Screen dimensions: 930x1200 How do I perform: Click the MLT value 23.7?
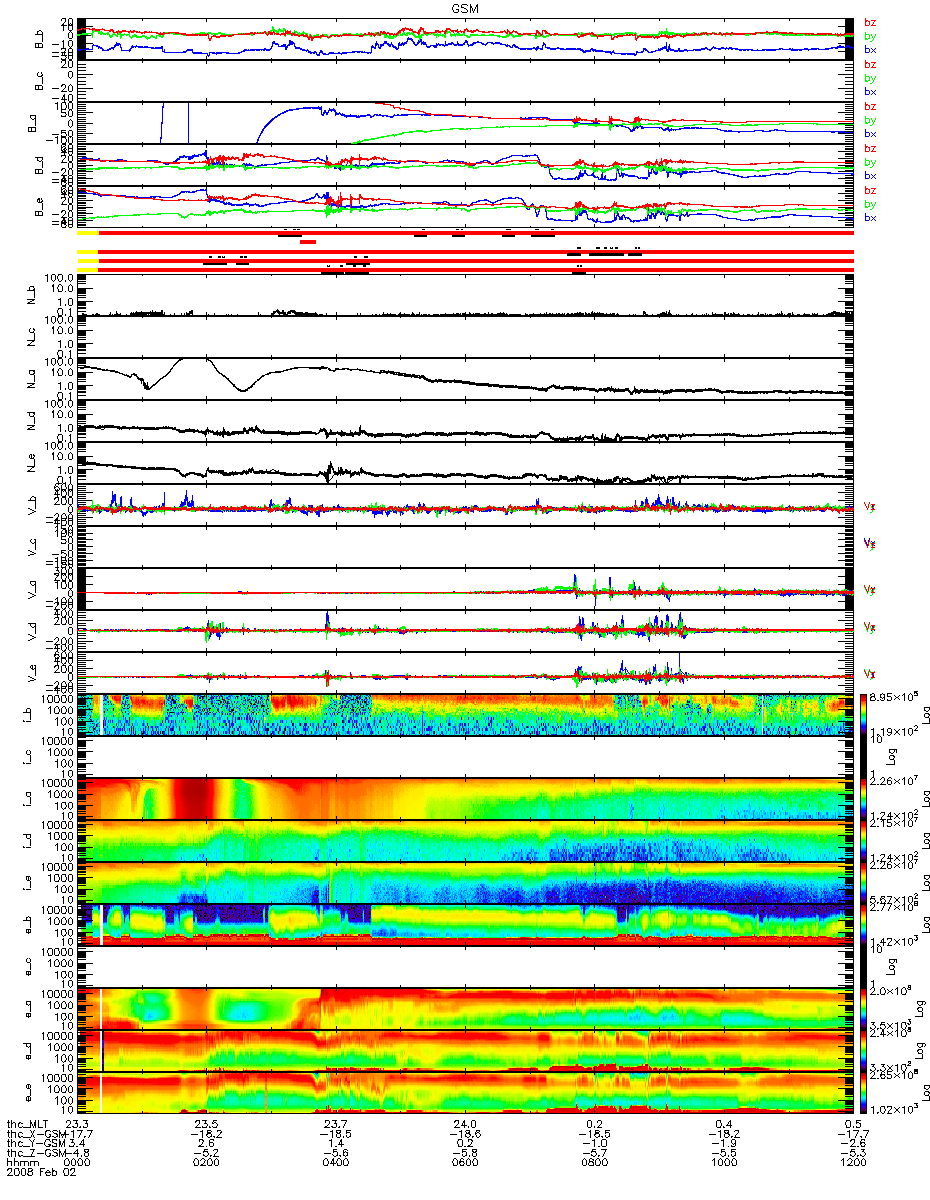(335, 1123)
